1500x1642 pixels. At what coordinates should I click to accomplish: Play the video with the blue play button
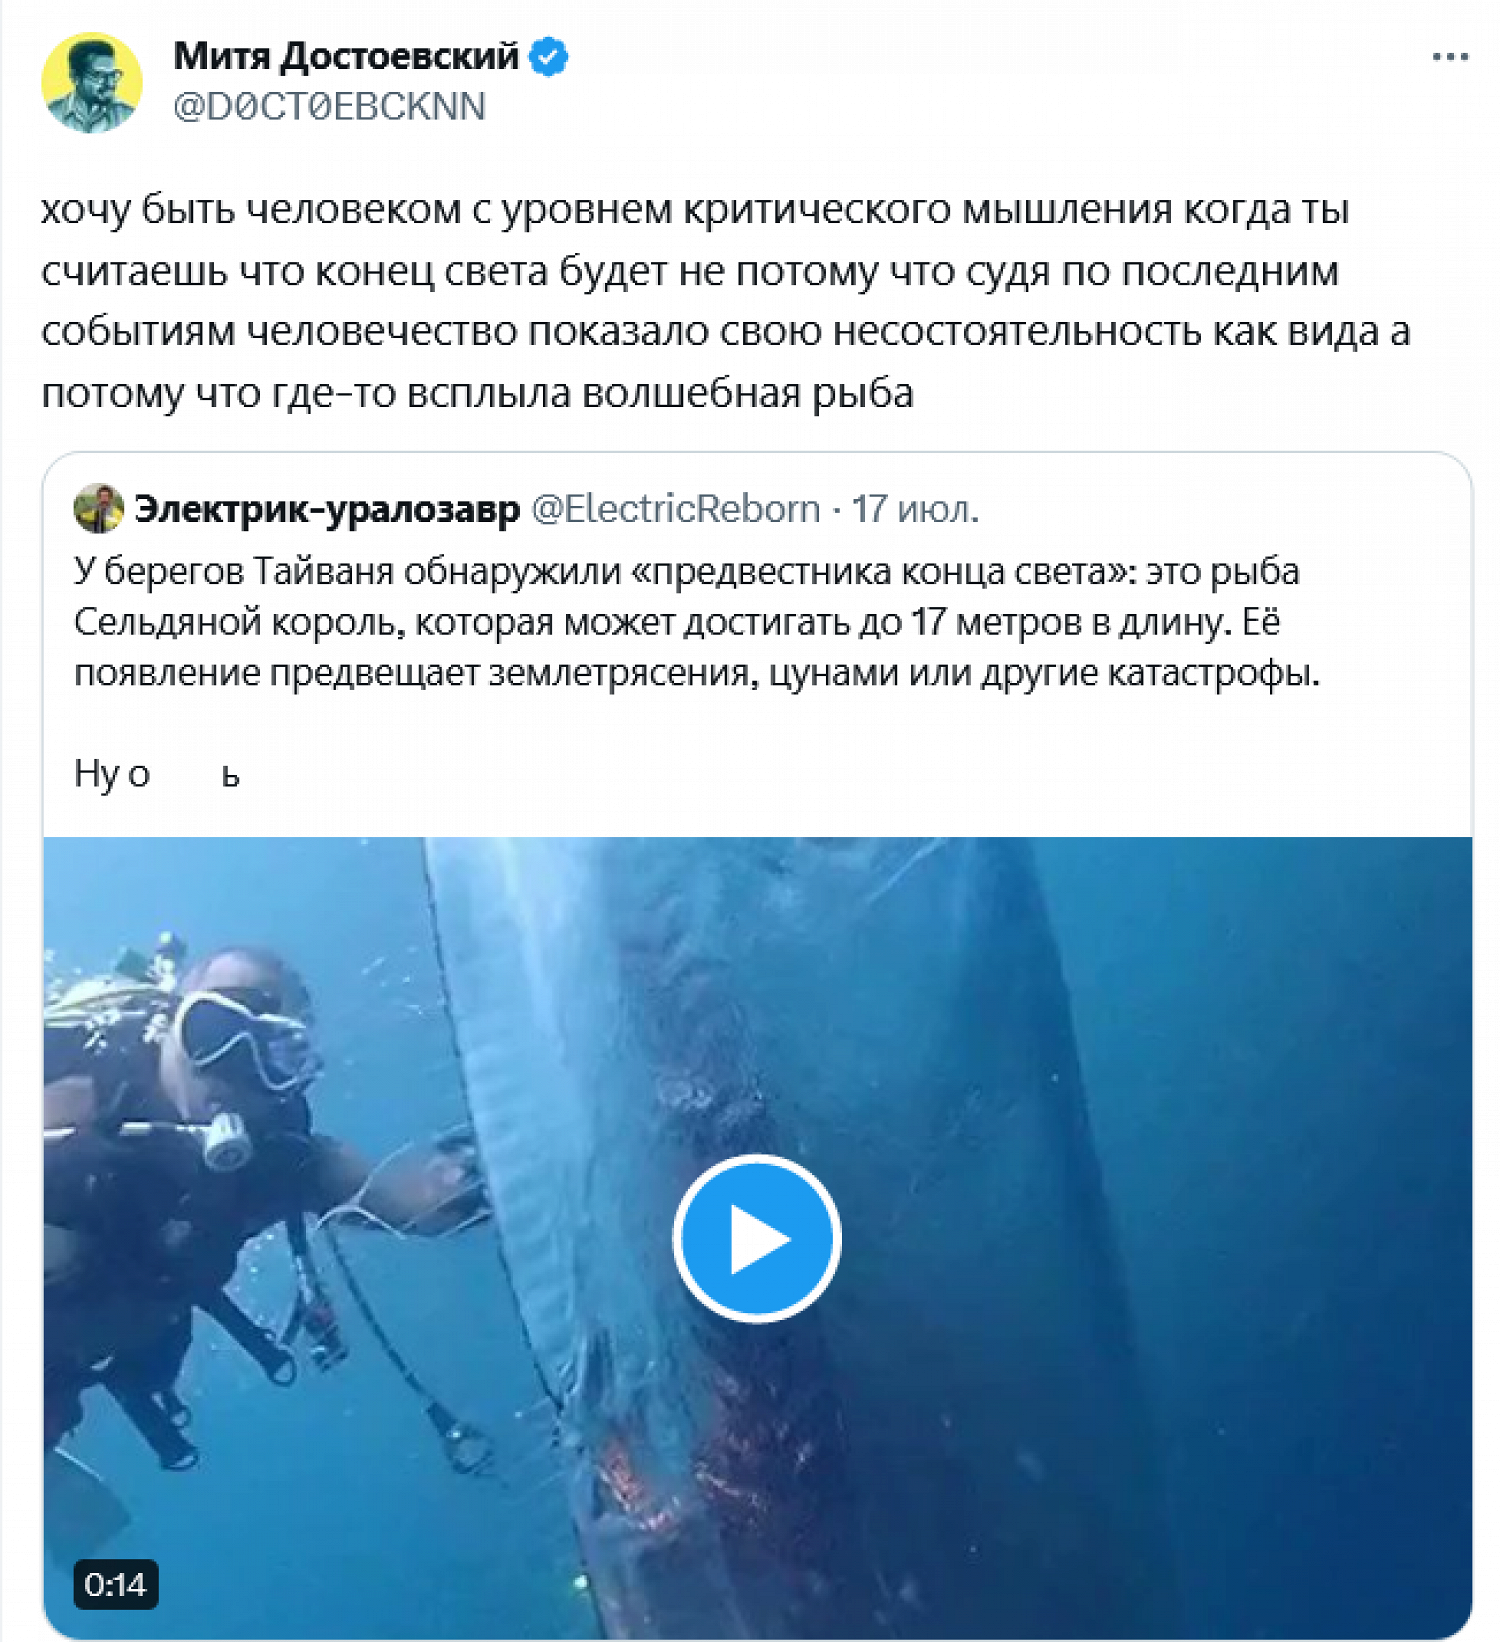point(756,1238)
